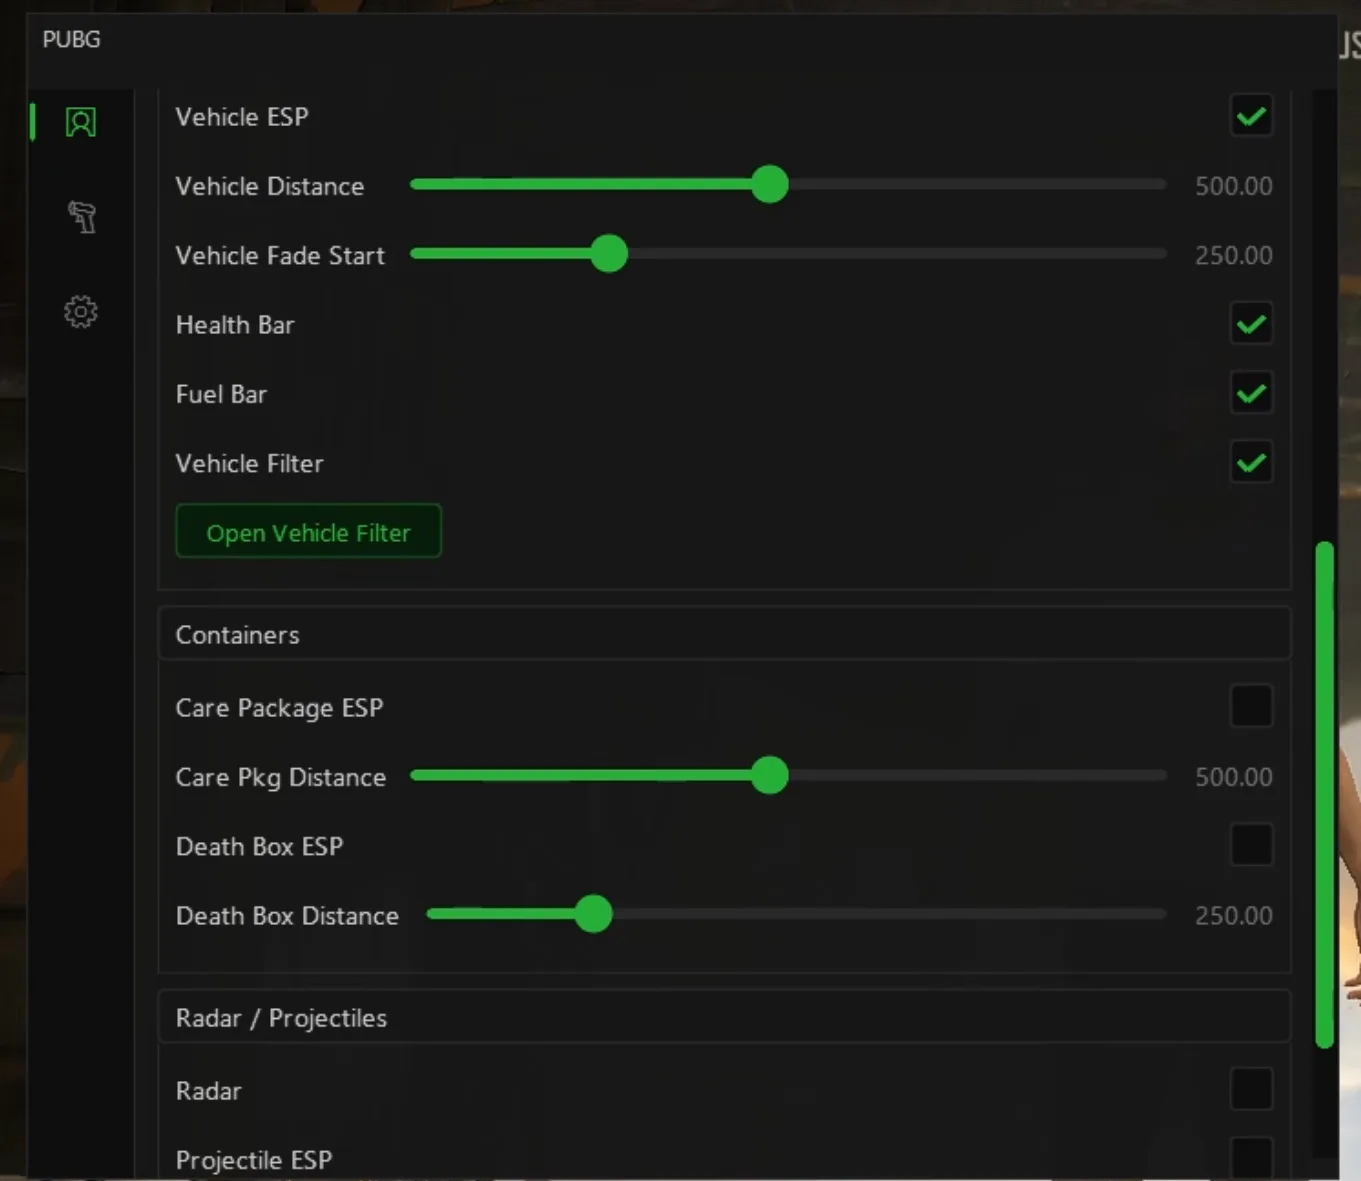Click the Death Box Distance value 250.00
The image size is (1361, 1181).
(x=1234, y=916)
